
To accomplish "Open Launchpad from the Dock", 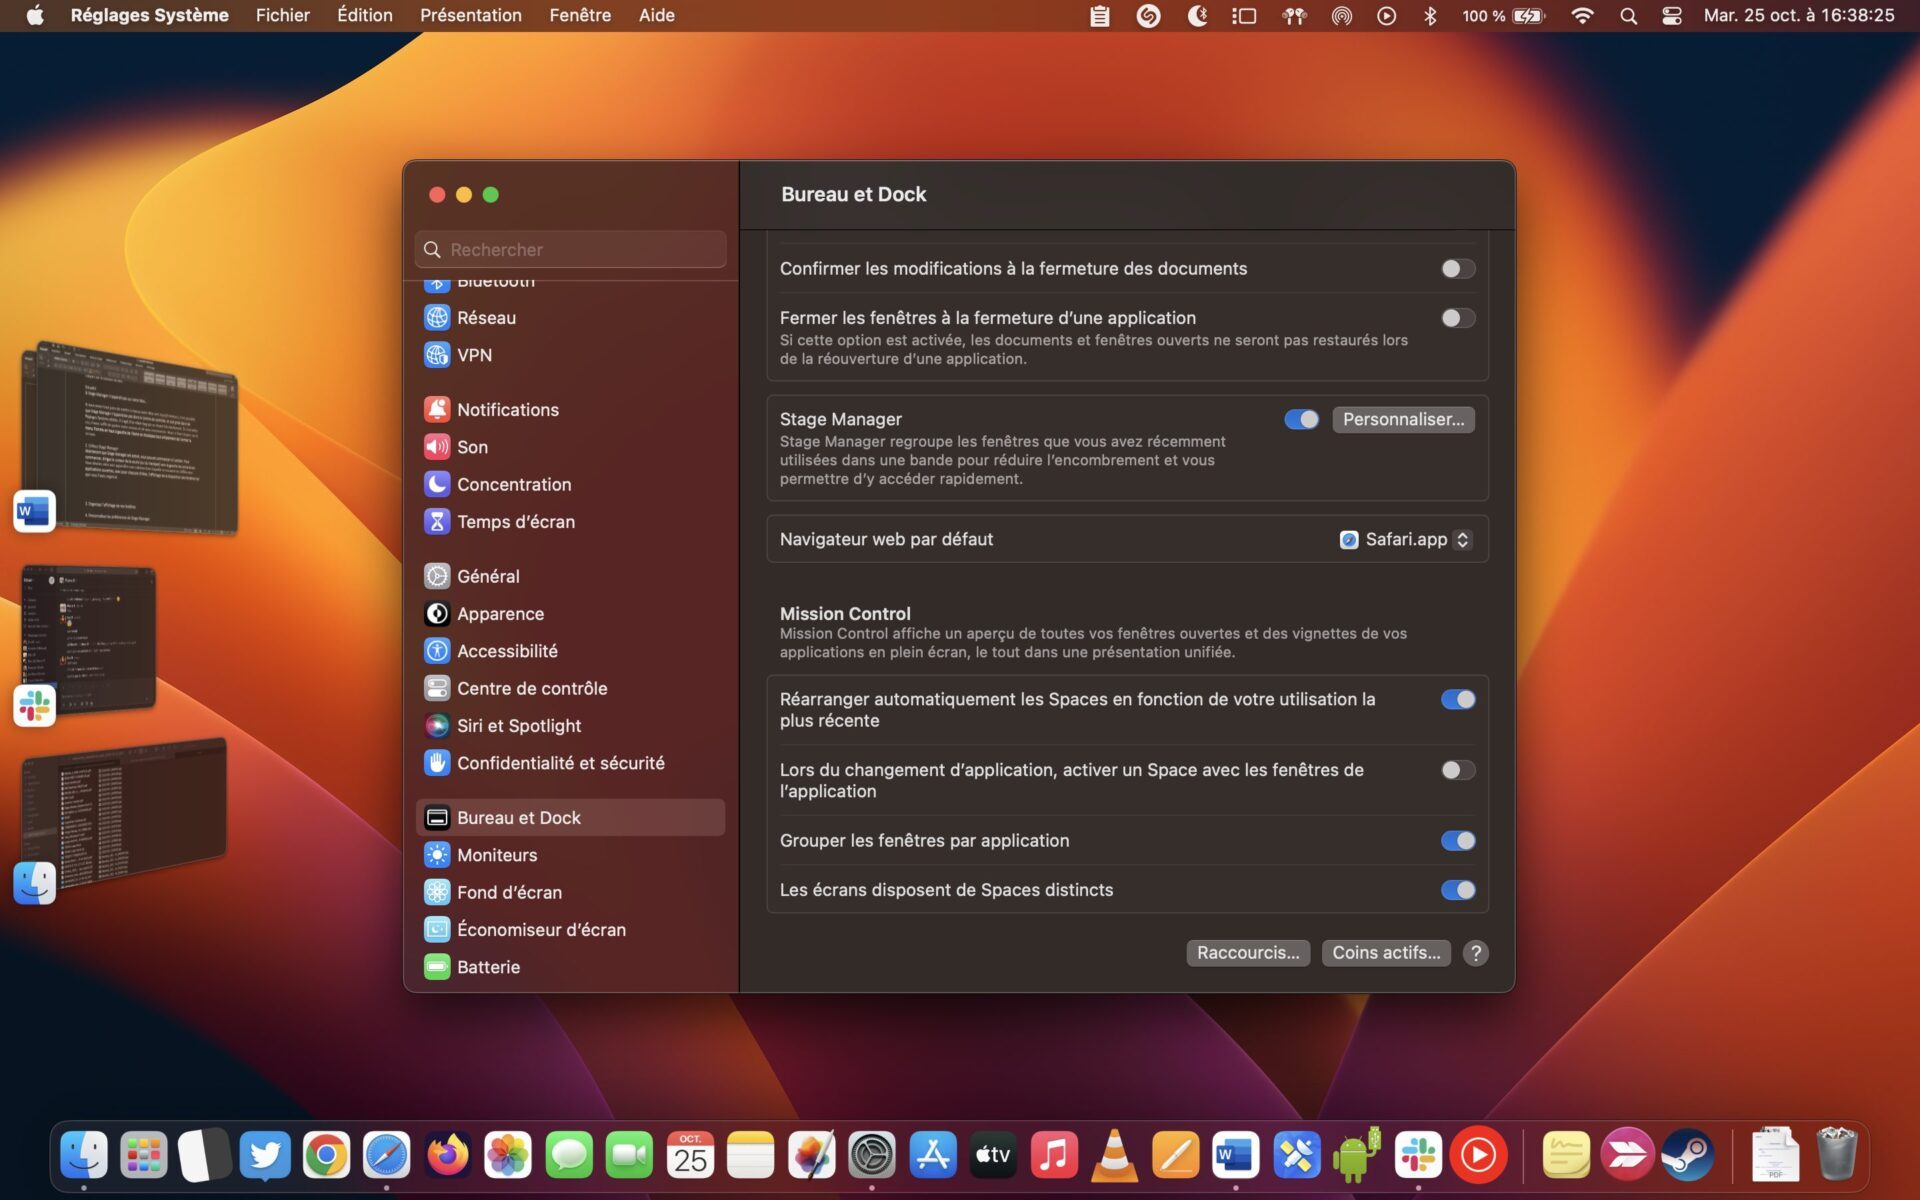I will [x=144, y=1156].
